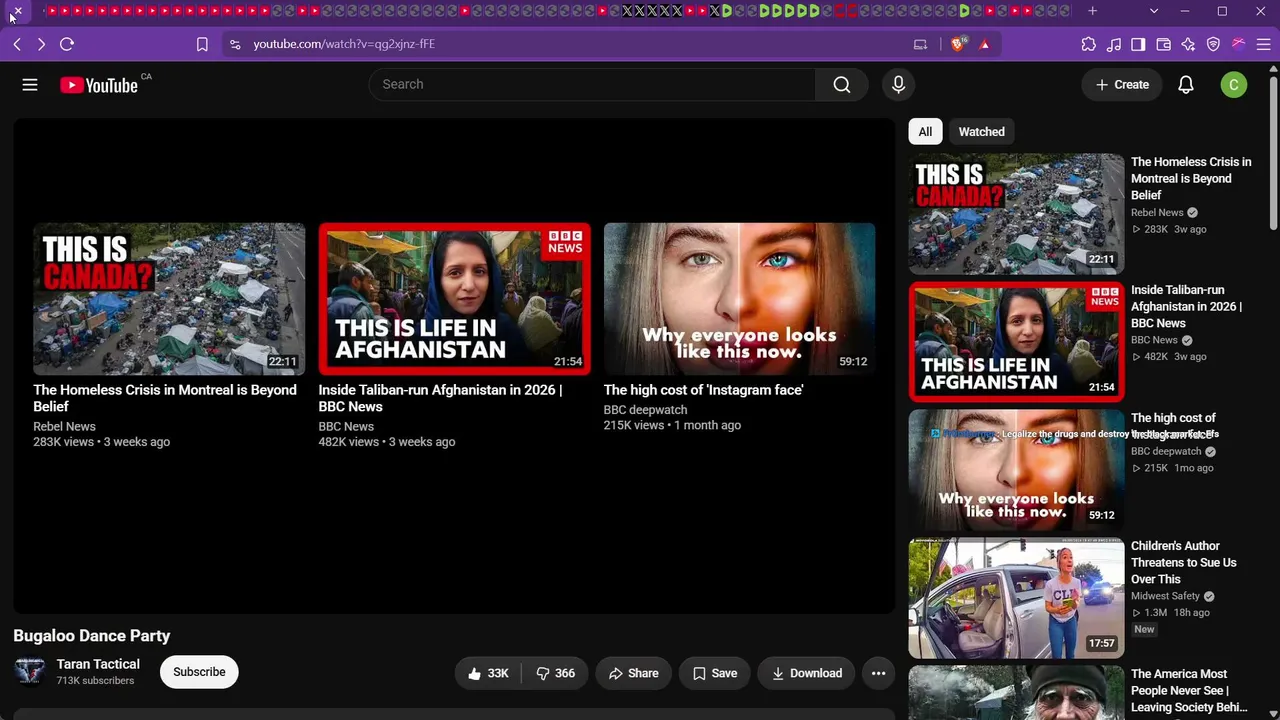Open the browser extensions puzzle icon
Screen dimensions: 1280x720
(x=1089, y=44)
